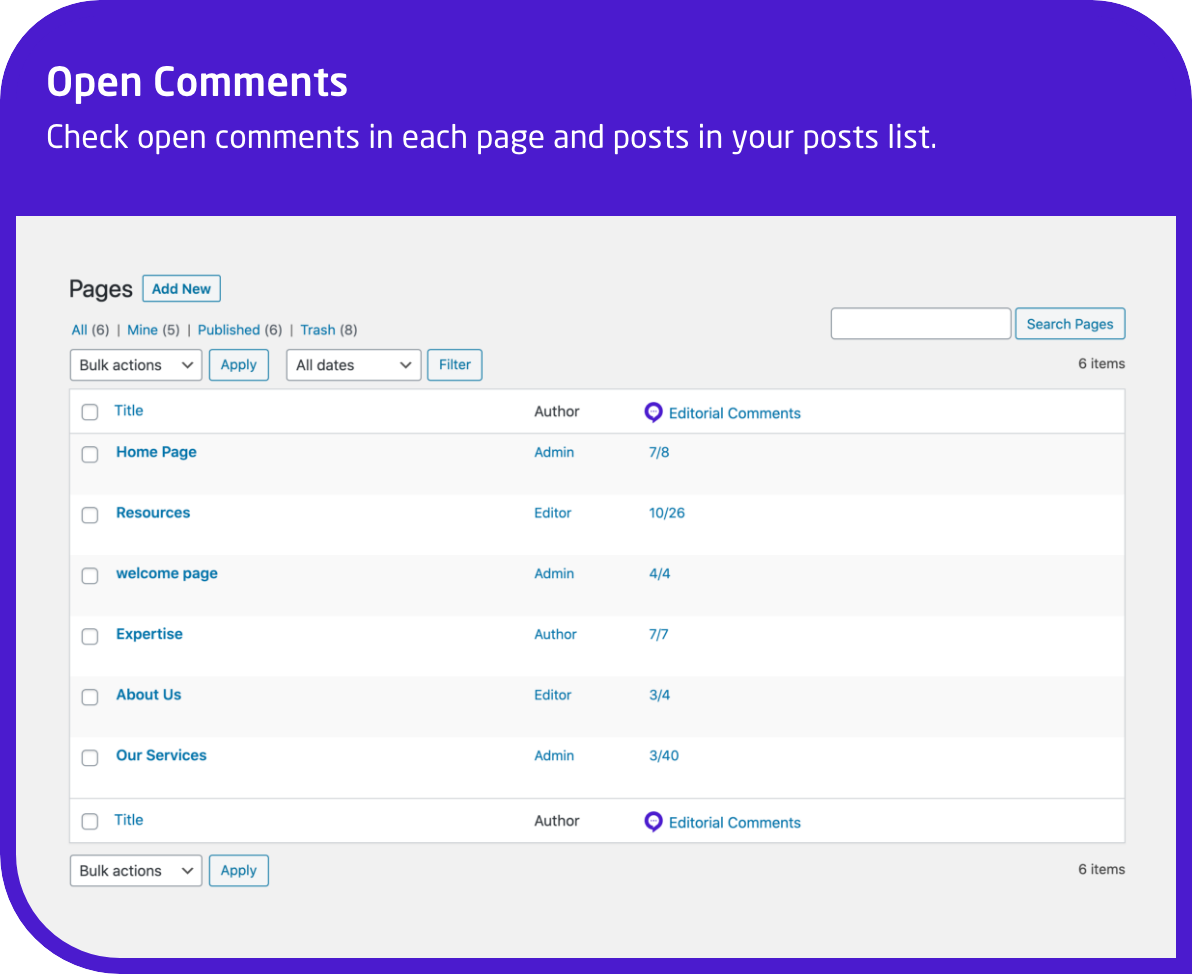Click the Add New button
The height and width of the screenshot is (974, 1192).
pyautogui.click(x=182, y=289)
